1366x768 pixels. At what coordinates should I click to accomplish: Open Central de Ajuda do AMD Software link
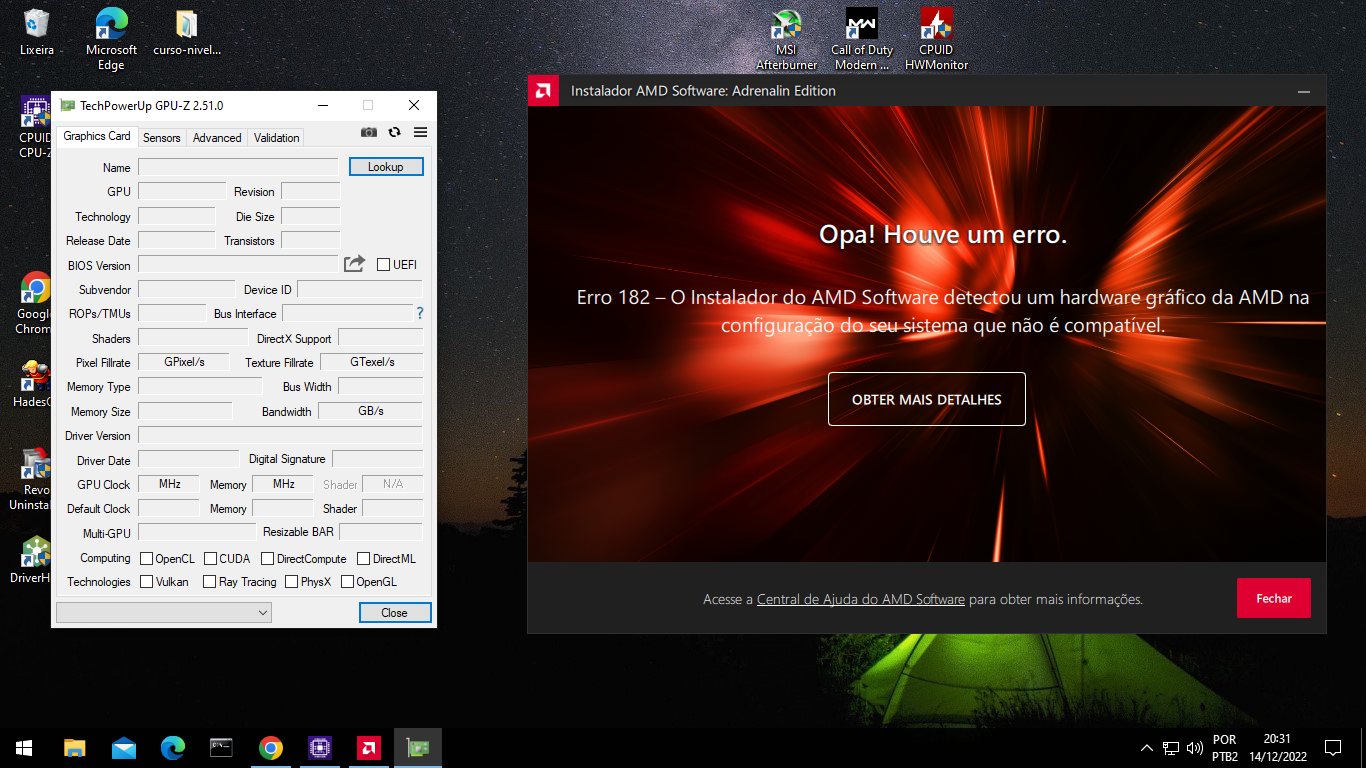[861, 599]
